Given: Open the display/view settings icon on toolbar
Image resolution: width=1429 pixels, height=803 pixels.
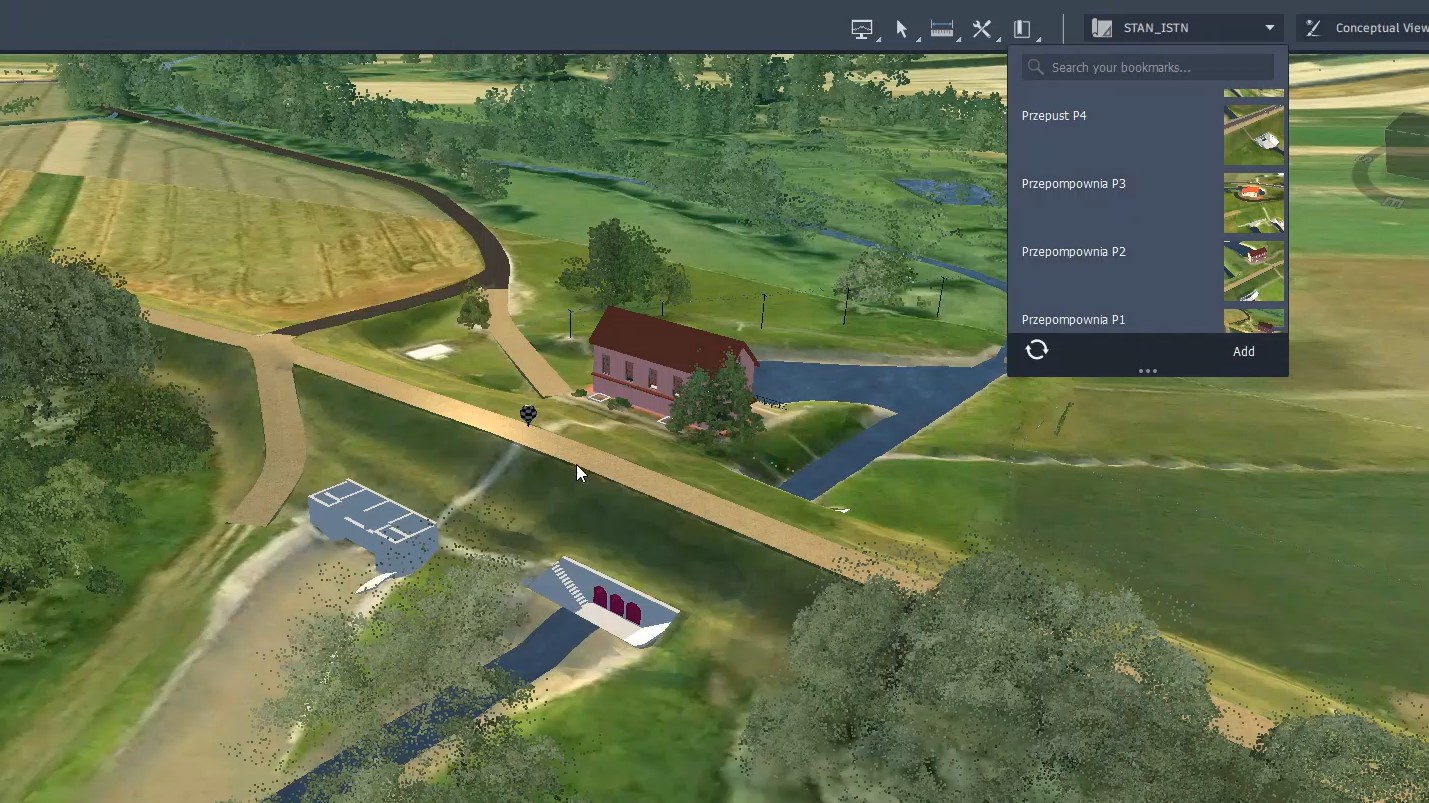Looking at the screenshot, I should [x=862, y=27].
